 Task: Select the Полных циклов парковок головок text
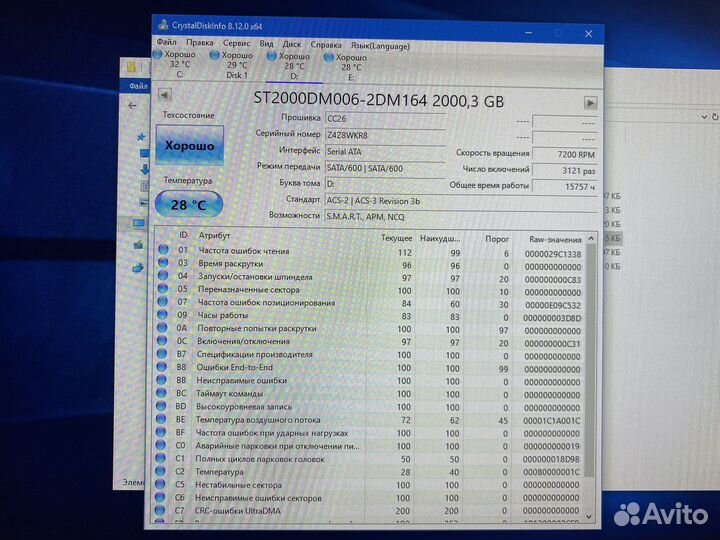coord(260,459)
